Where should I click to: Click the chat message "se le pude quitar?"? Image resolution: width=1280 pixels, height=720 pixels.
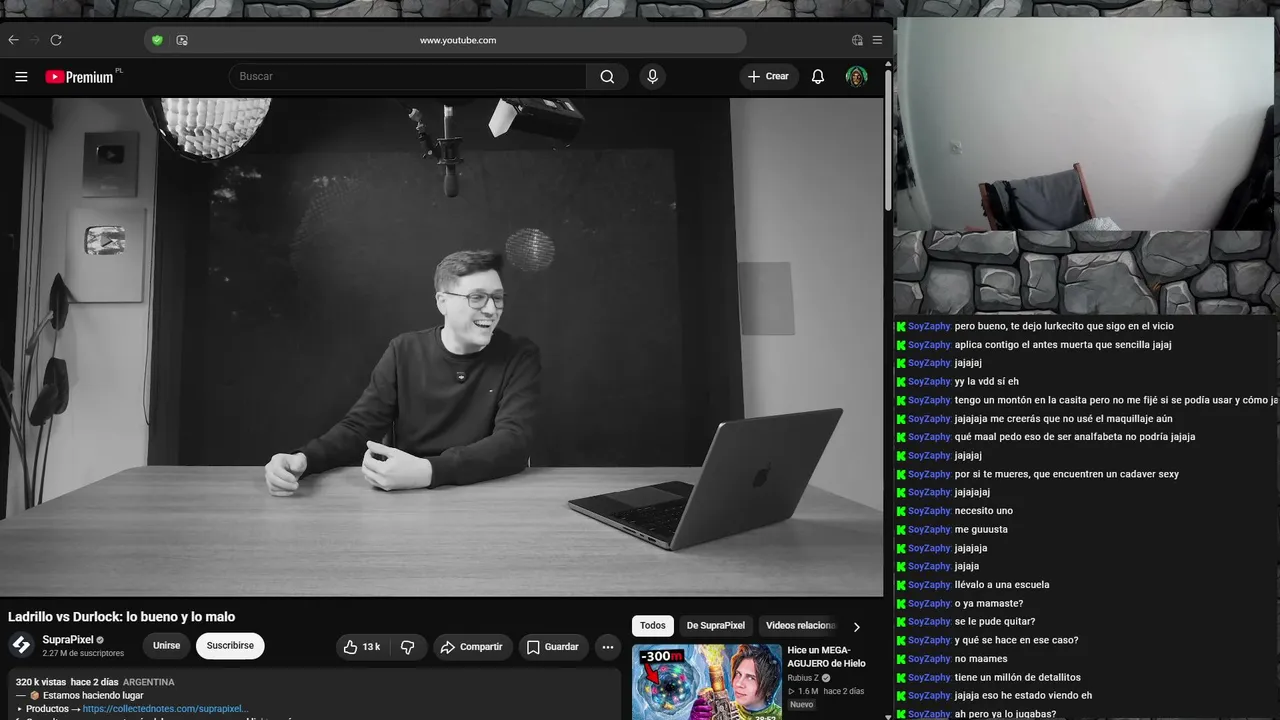pyautogui.click(x=995, y=622)
